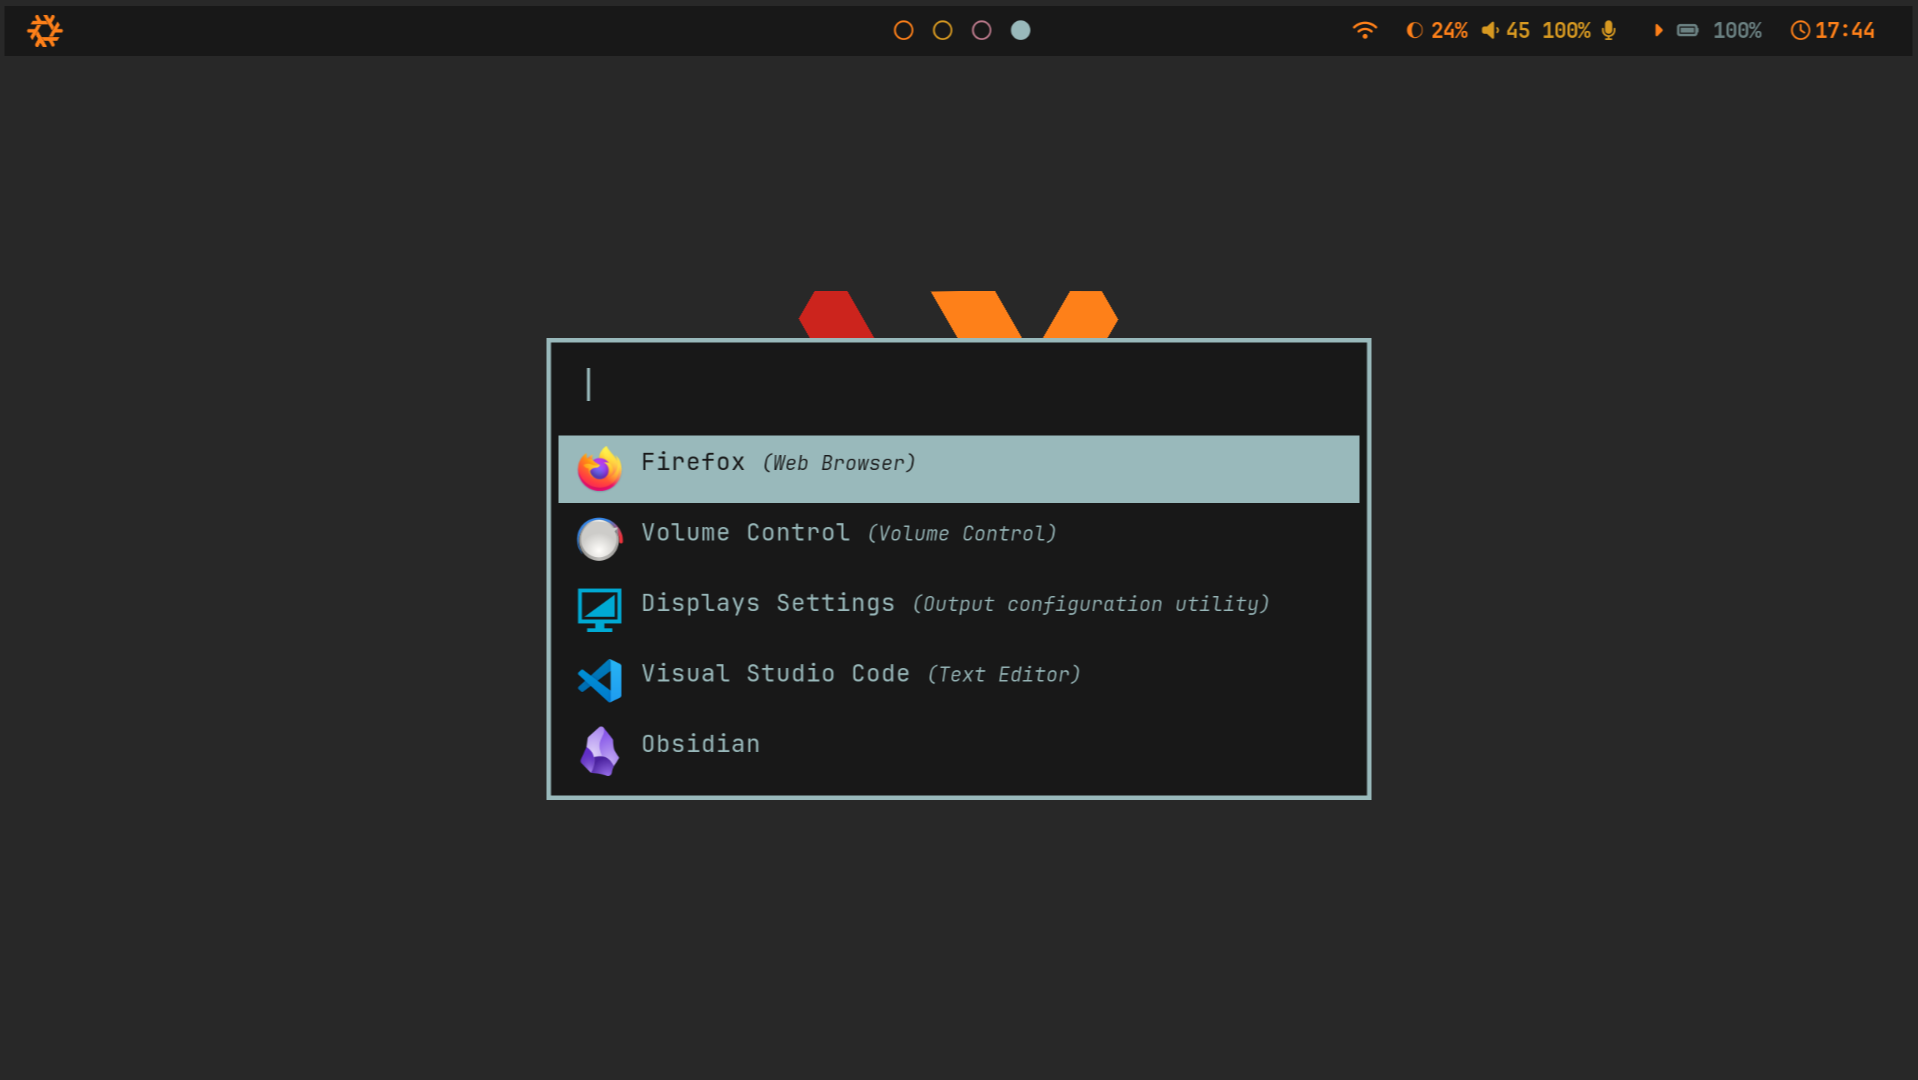This screenshot has width=1918, height=1080.
Task: Click the battery icon in the bar
Action: point(1687,30)
